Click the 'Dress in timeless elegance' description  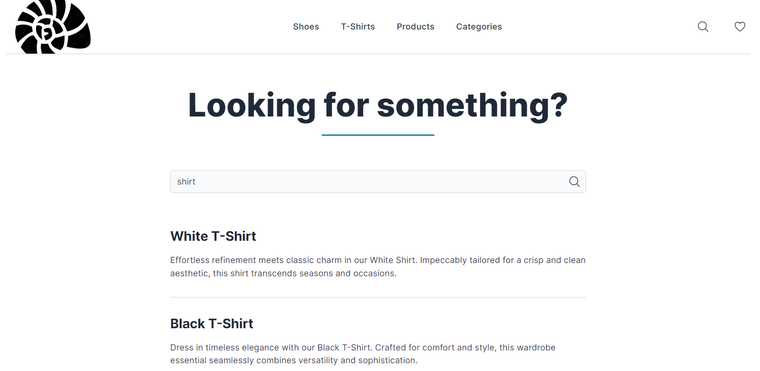pos(363,354)
